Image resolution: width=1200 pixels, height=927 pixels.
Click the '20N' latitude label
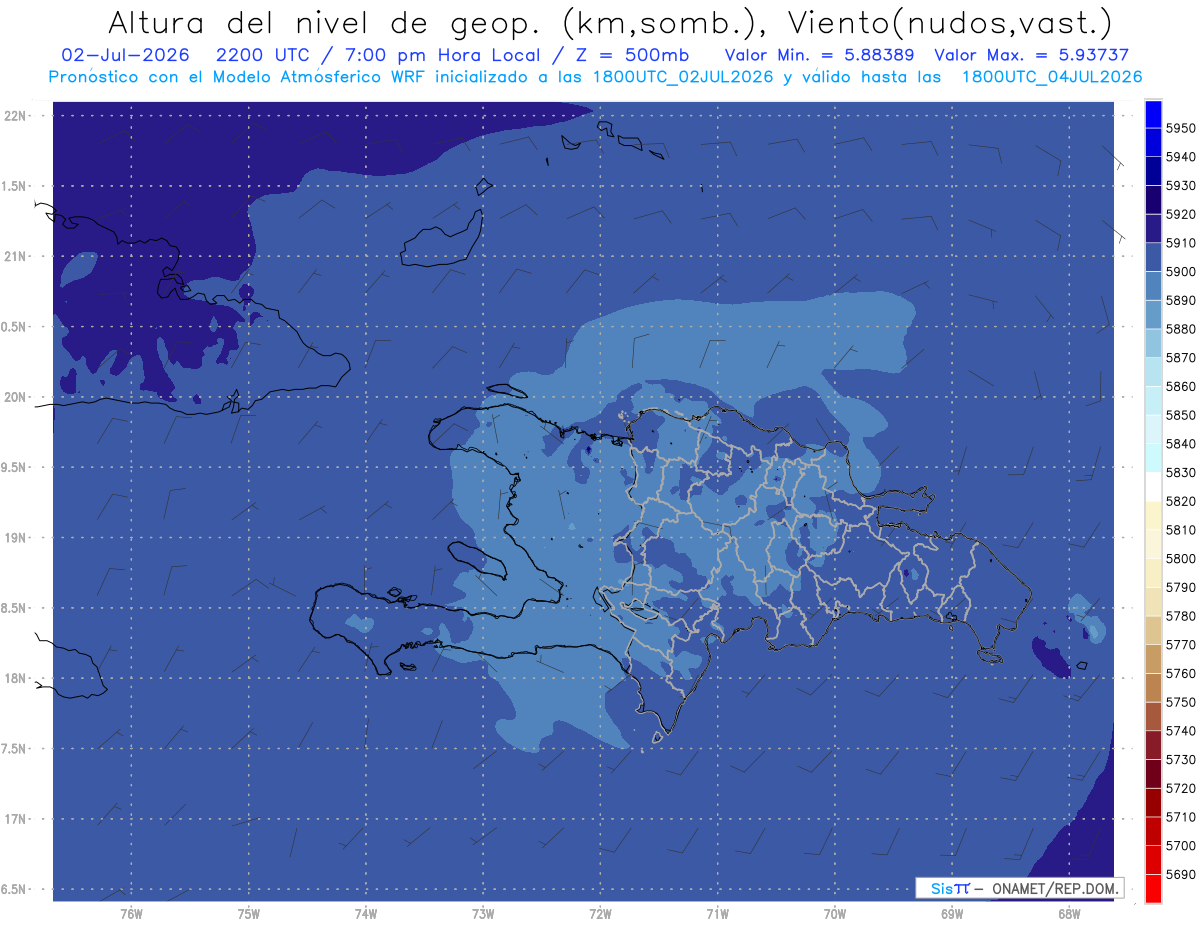(14, 398)
